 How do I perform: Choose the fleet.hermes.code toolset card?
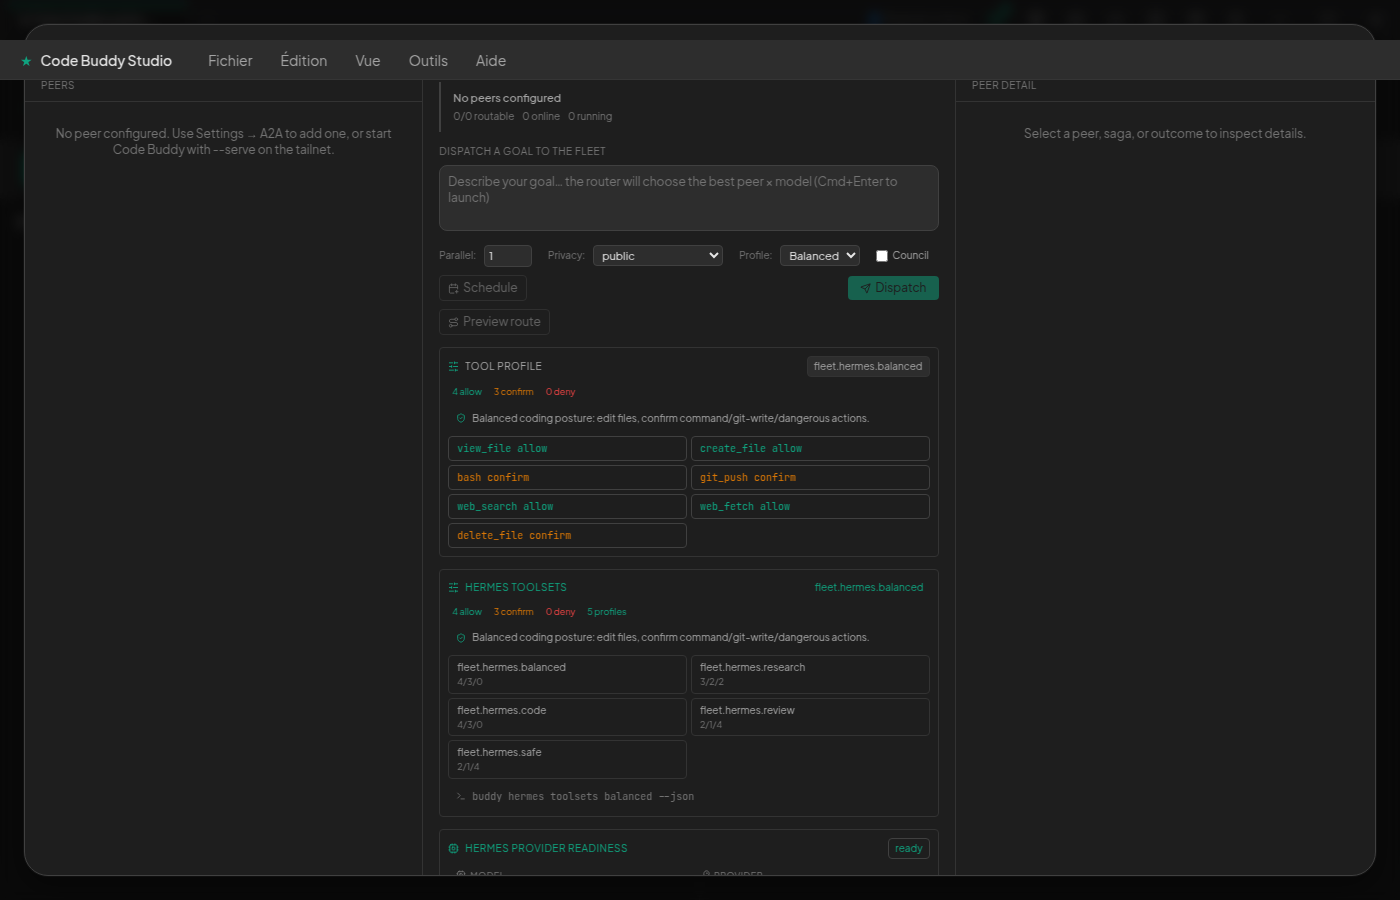568,717
